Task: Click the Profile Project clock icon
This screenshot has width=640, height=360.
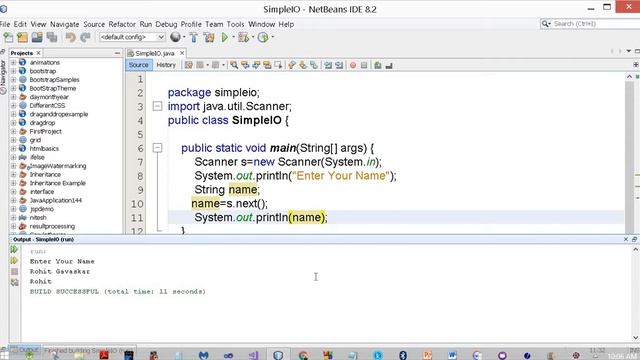Action: pos(263,38)
